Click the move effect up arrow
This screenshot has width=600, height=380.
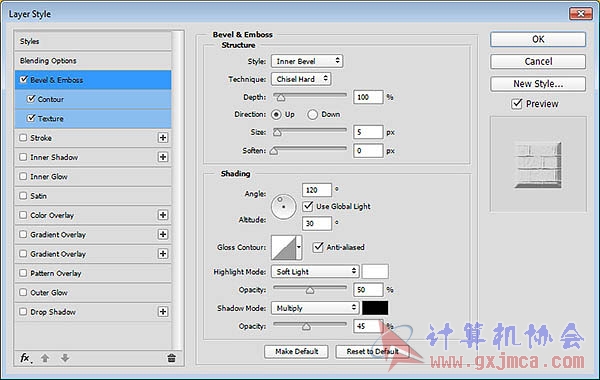point(45,358)
